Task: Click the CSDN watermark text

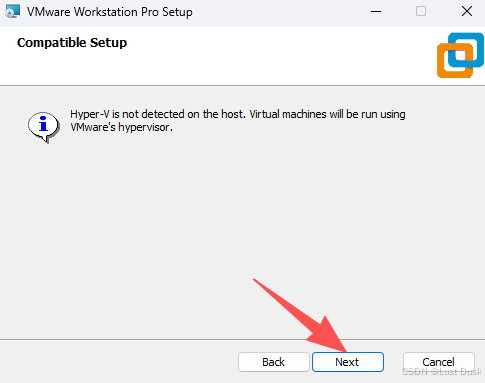Action: [x=442, y=372]
